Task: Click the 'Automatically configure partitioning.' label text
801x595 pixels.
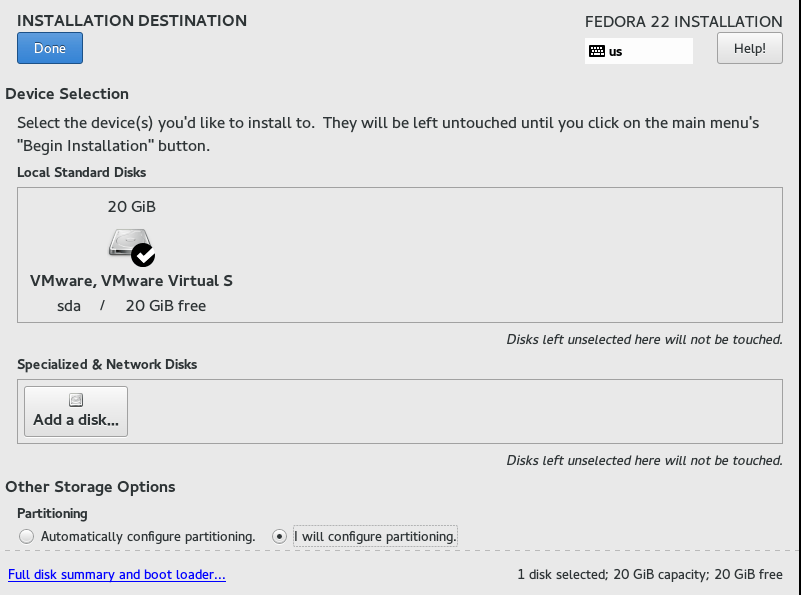Action: coord(148,536)
